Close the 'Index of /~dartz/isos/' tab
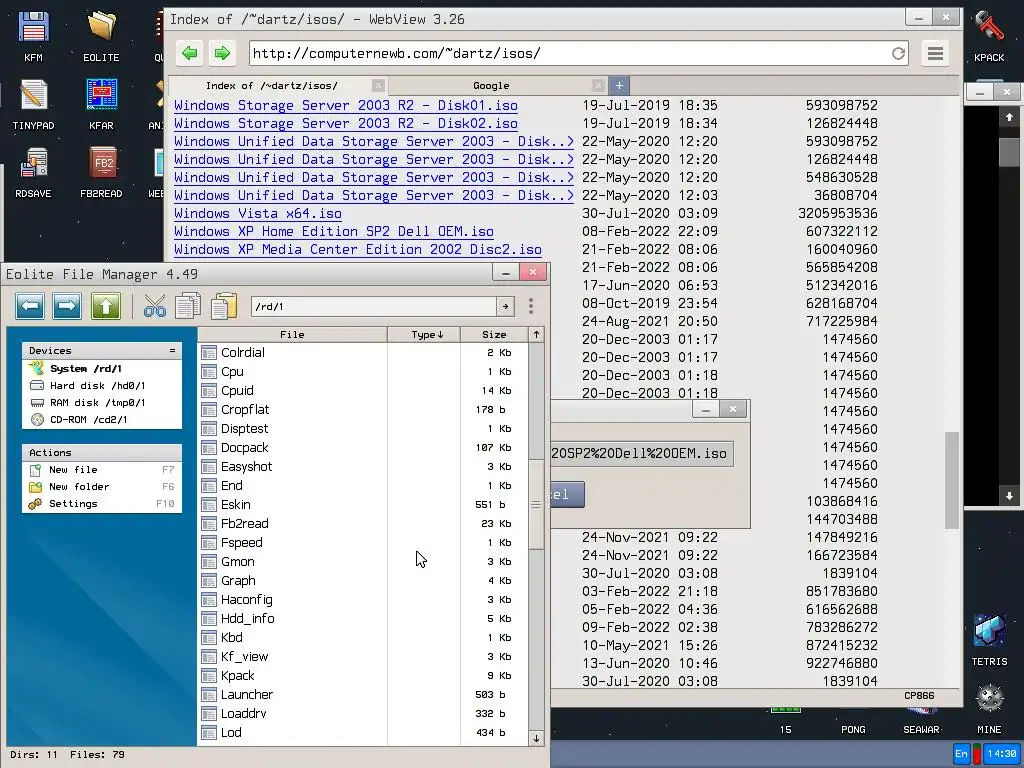This screenshot has height=768, width=1024. tap(378, 86)
